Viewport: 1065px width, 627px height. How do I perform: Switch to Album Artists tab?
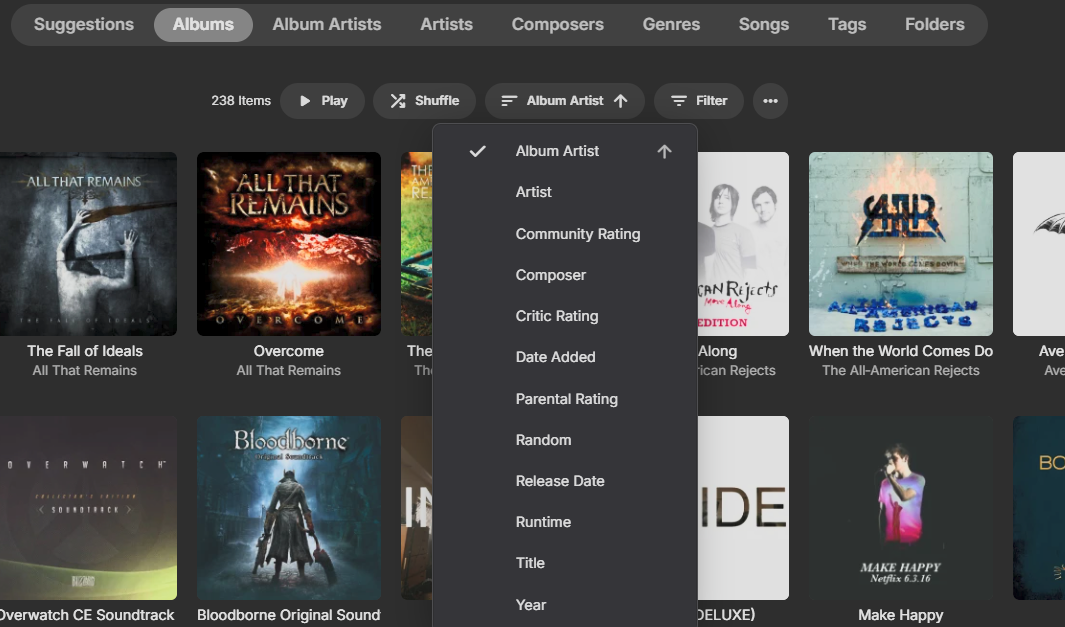pyautogui.click(x=327, y=24)
